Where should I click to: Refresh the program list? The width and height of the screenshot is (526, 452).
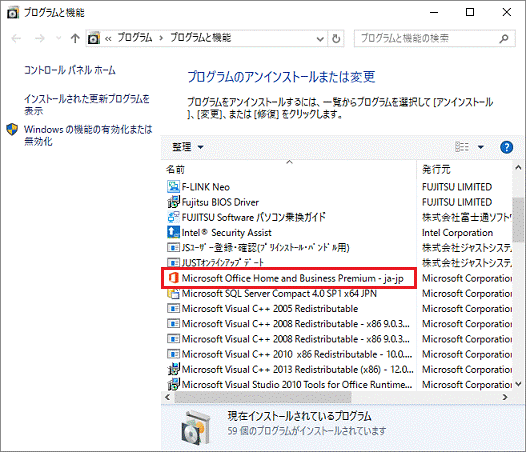pos(336,39)
